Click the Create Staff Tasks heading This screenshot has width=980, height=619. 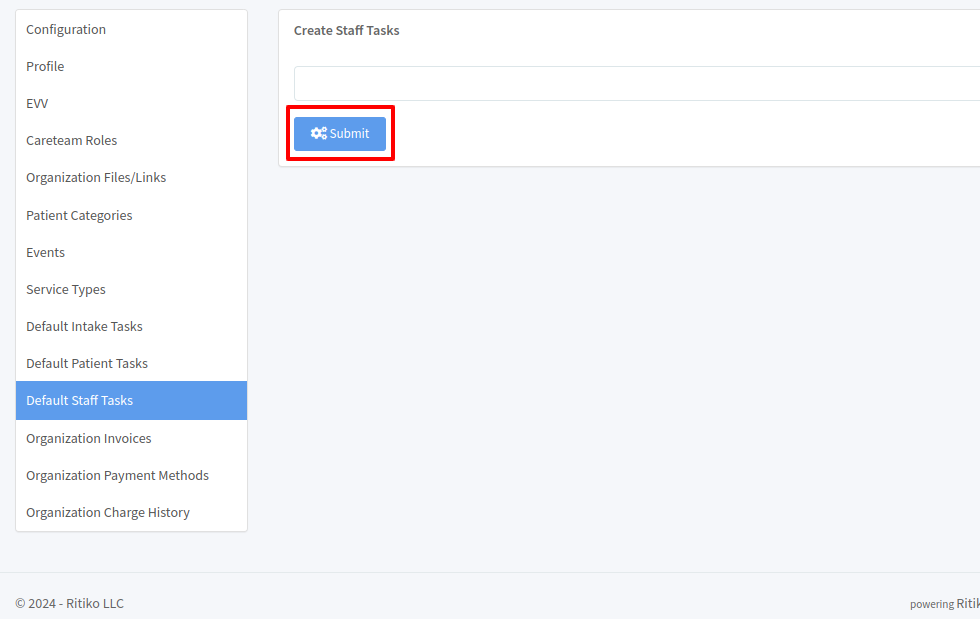click(x=347, y=31)
